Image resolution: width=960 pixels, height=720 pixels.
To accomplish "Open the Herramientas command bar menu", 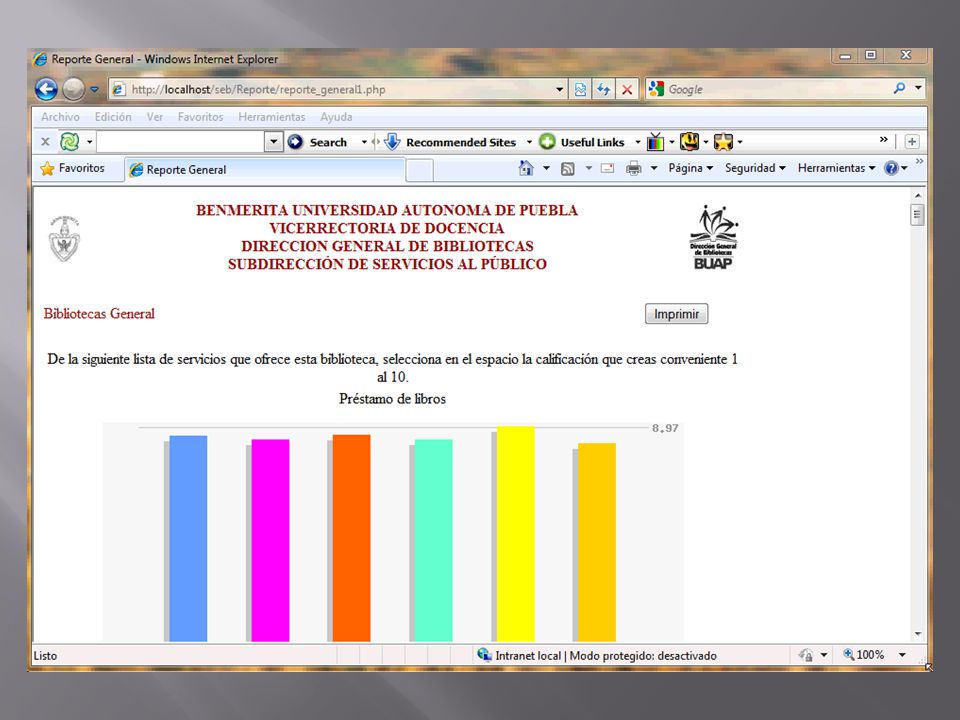I will pos(836,168).
